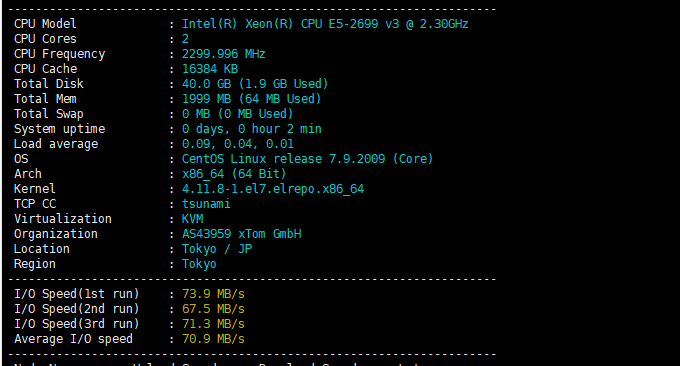
Task: Click the CPU Frequency value 2299.996 MHz
Action: 223,54
